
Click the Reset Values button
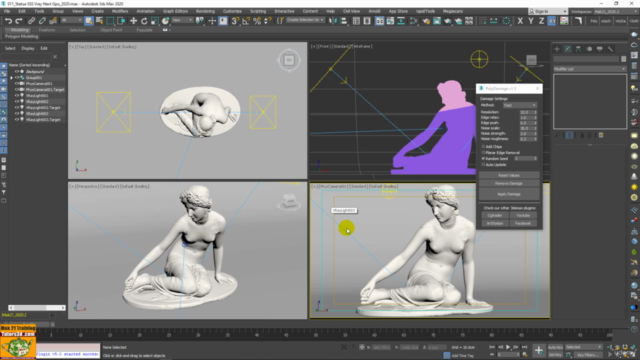[x=509, y=175]
